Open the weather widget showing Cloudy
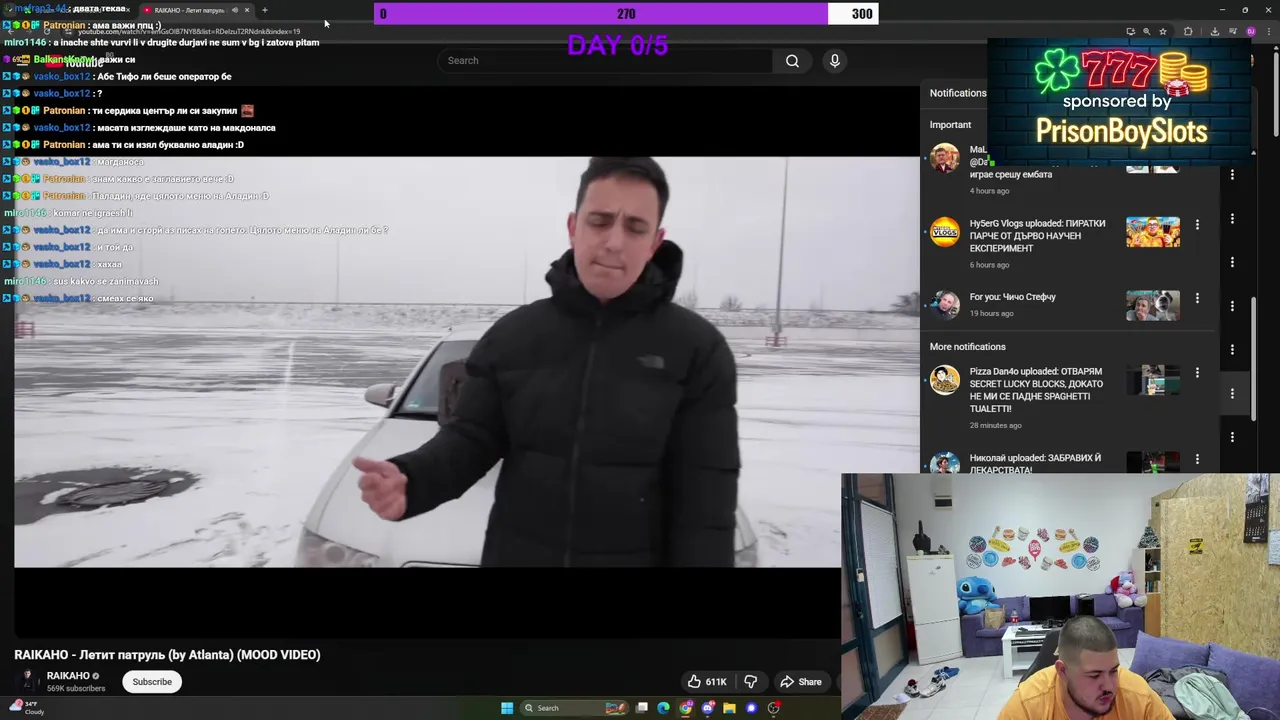1280x720 pixels. (27, 708)
